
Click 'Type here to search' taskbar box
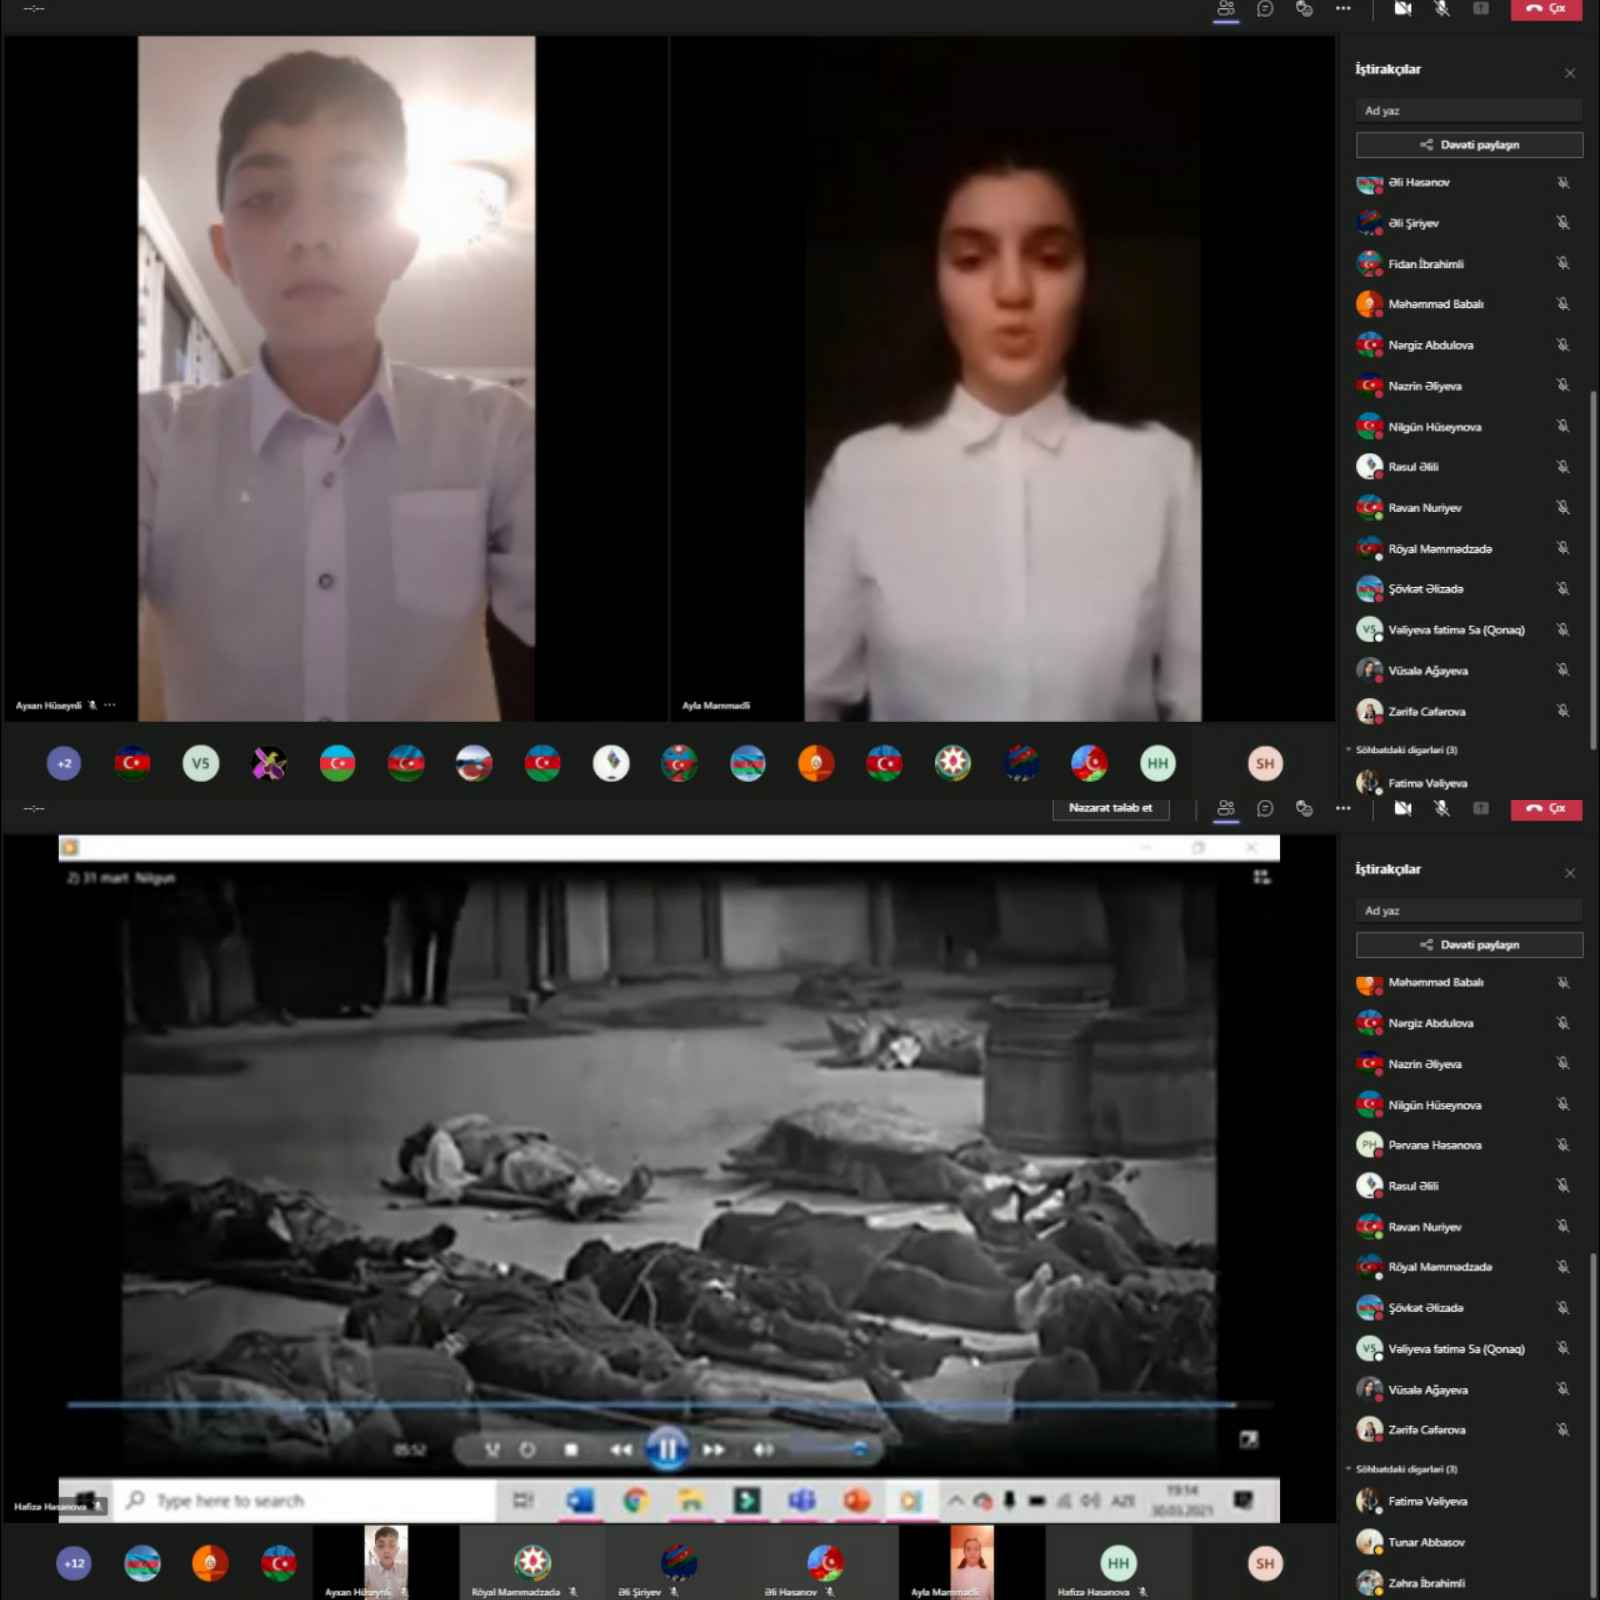pos(305,1500)
